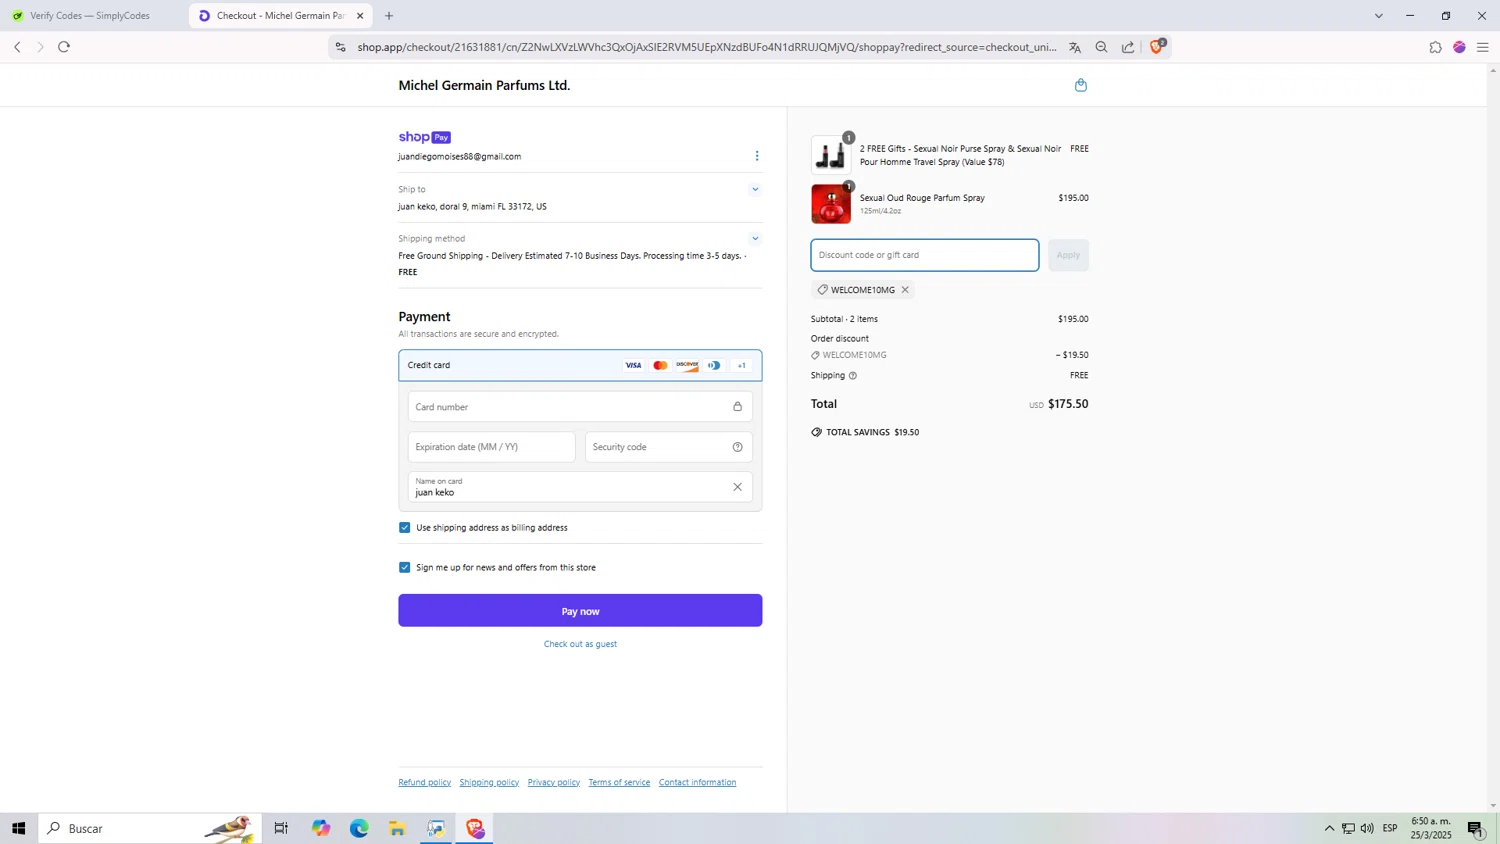1500x844 pixels.
Task: Open the profile avatar icon in toolbar
Action: [1459, 47]
